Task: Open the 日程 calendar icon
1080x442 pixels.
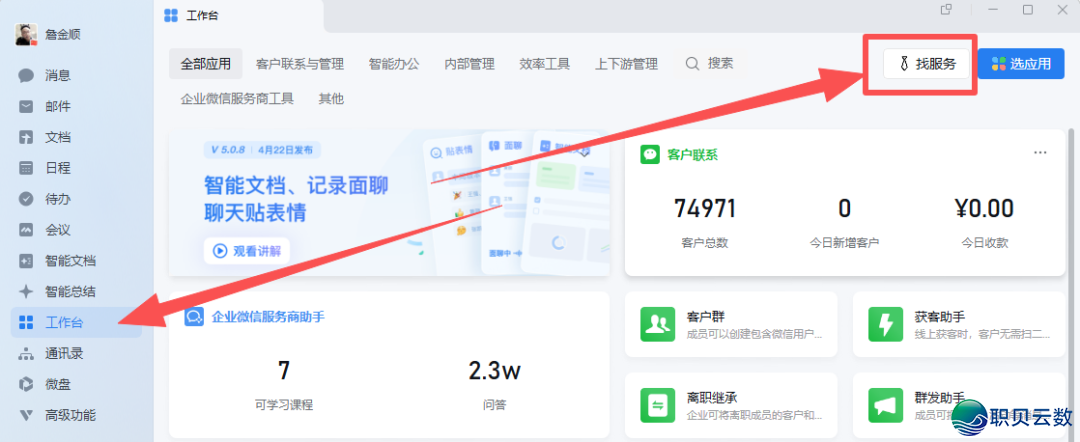Action: click(26, 168)
